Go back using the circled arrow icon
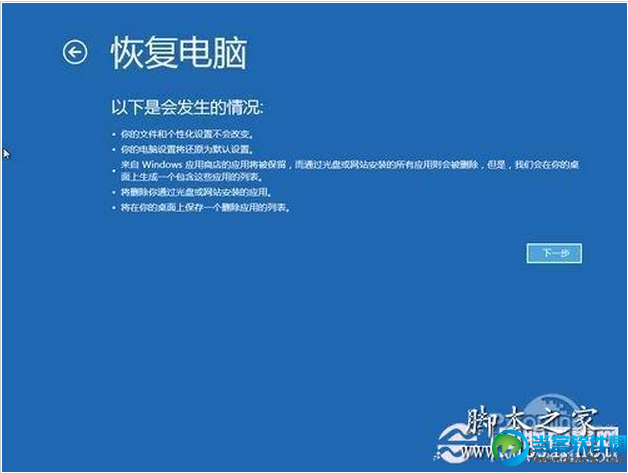The width and height of the screenshot is (628, 473). [75, 52]
